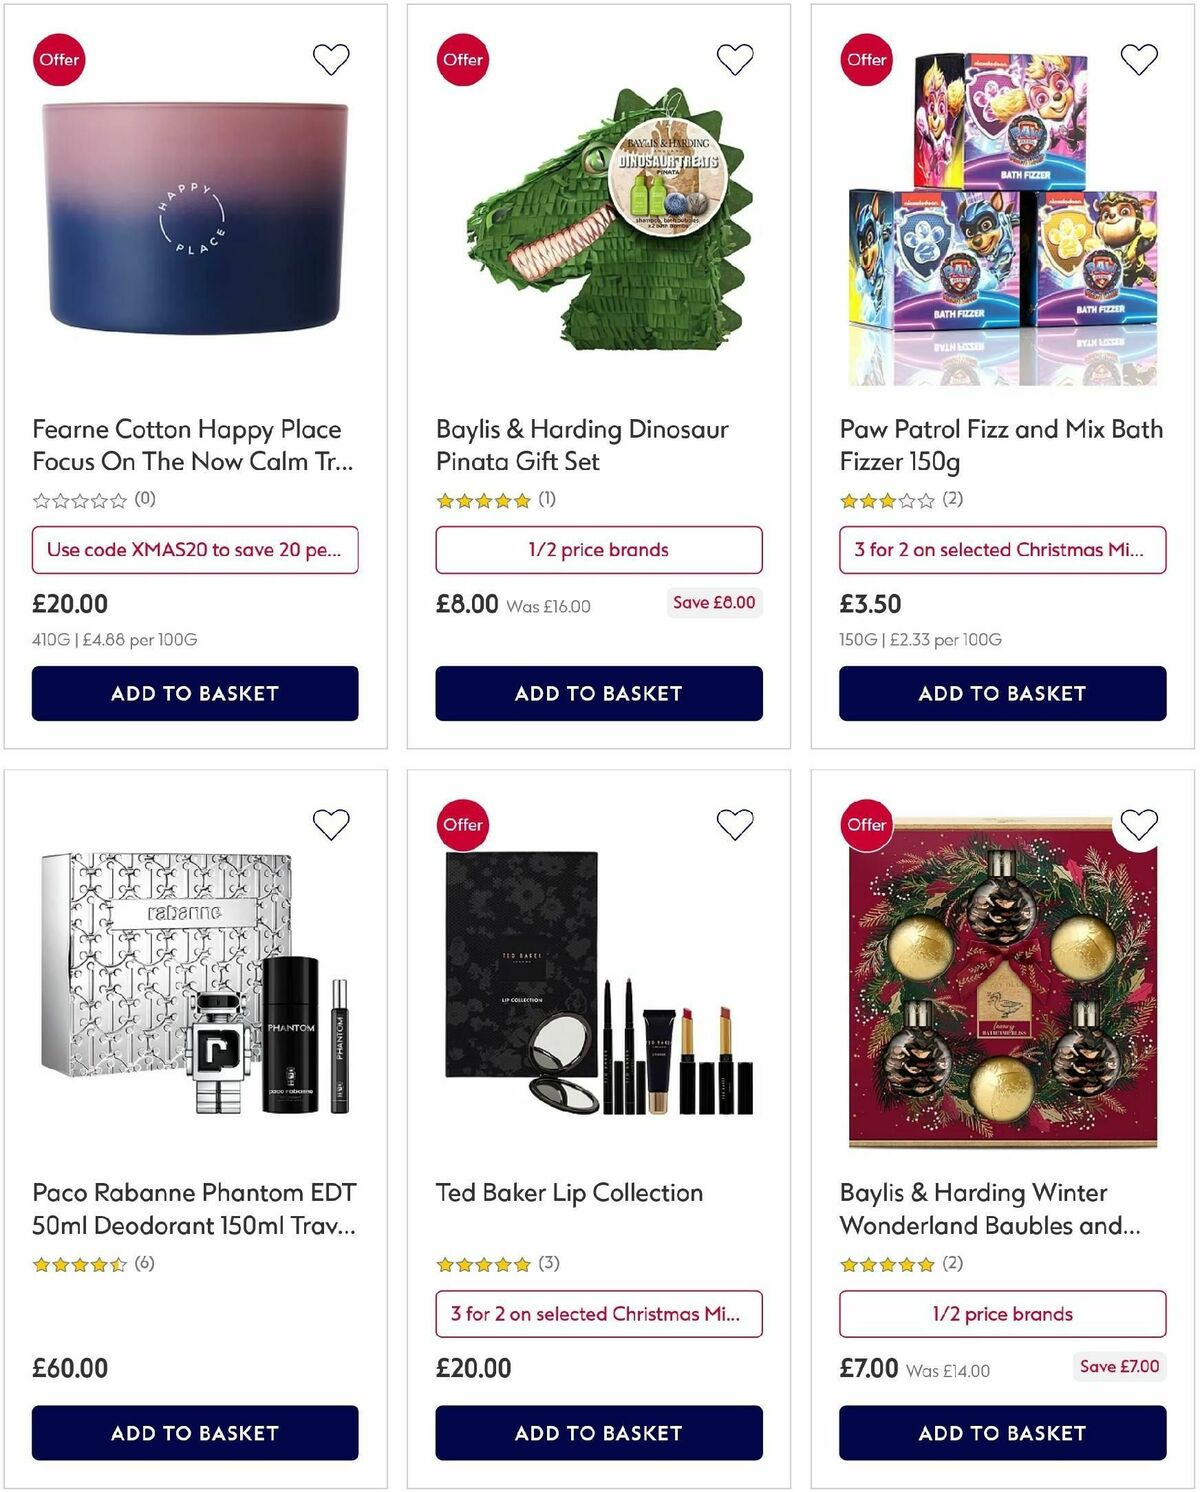The height and width of the screenshot is (1492, 1200).
Task: Toggle the wishlist heart on the Winter Wonderland Baubles
Action: click(1138, 825)
